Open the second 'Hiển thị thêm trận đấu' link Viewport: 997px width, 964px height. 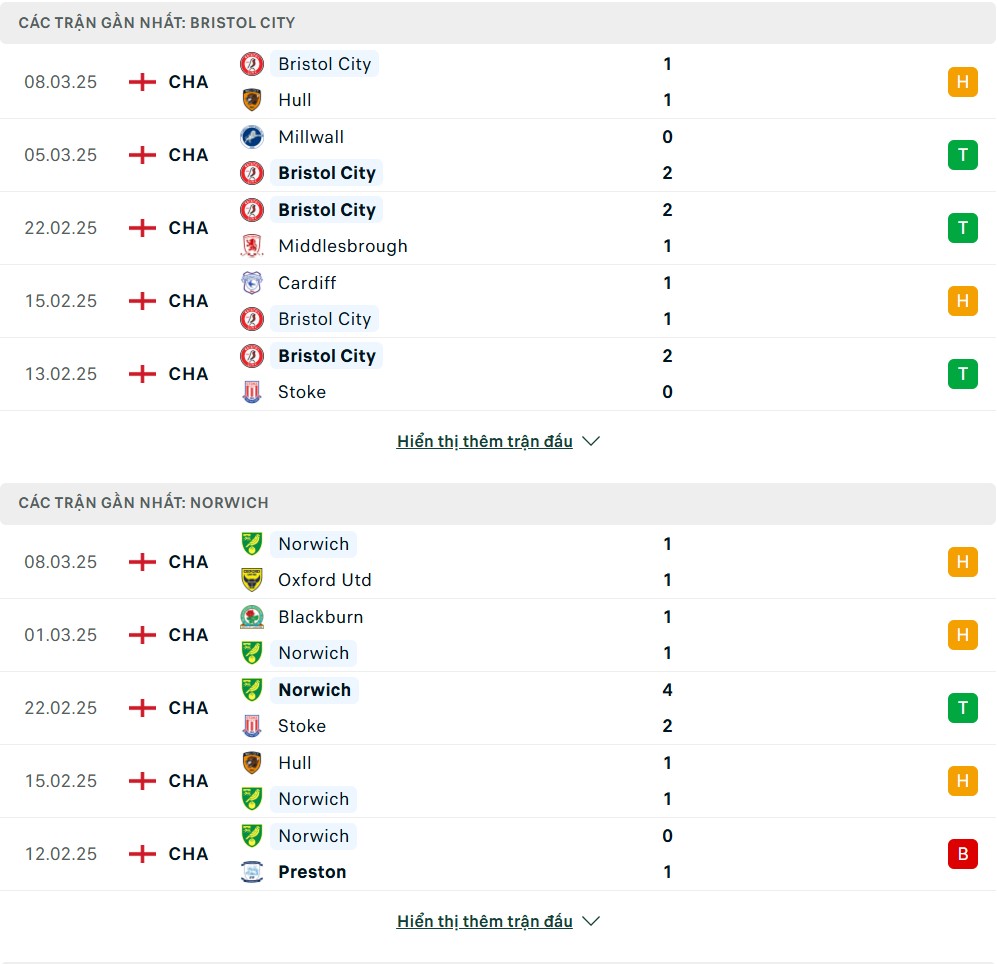coord(485,921)
